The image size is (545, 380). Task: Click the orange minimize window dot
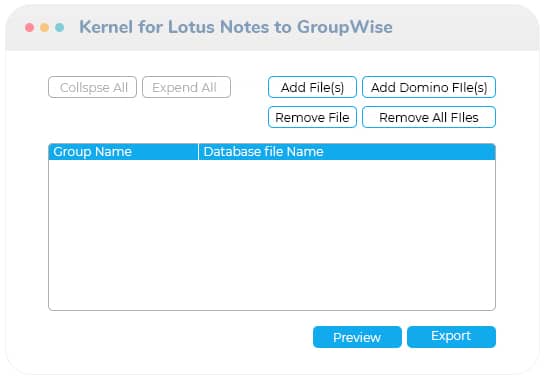(x=44, y=27)
